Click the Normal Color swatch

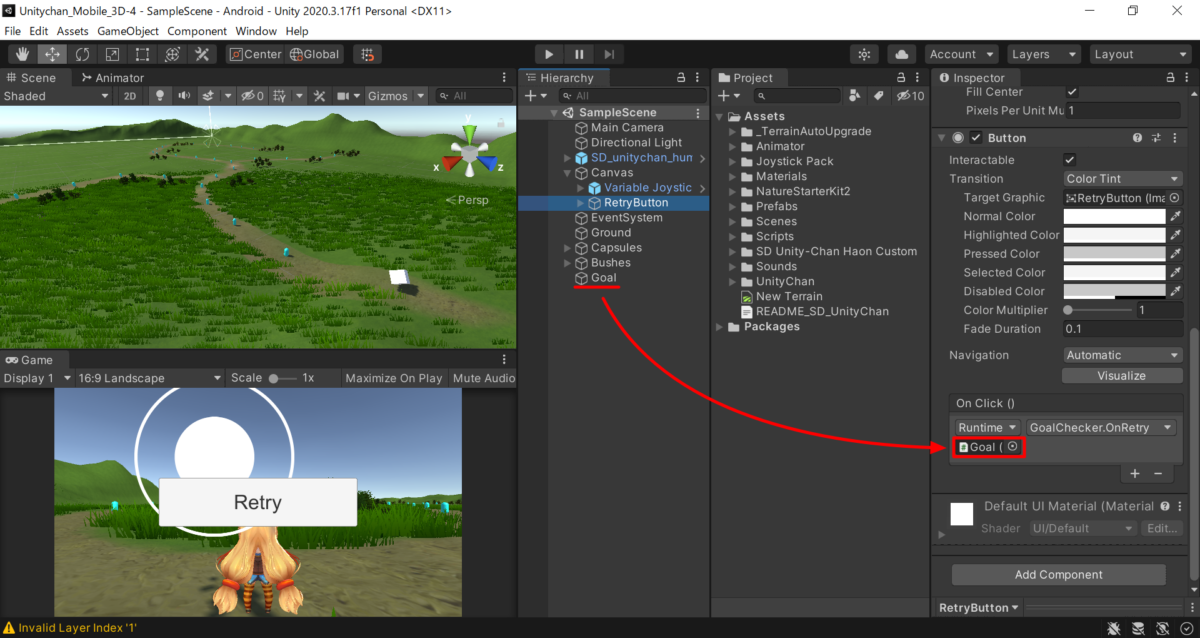[1115, 216]
